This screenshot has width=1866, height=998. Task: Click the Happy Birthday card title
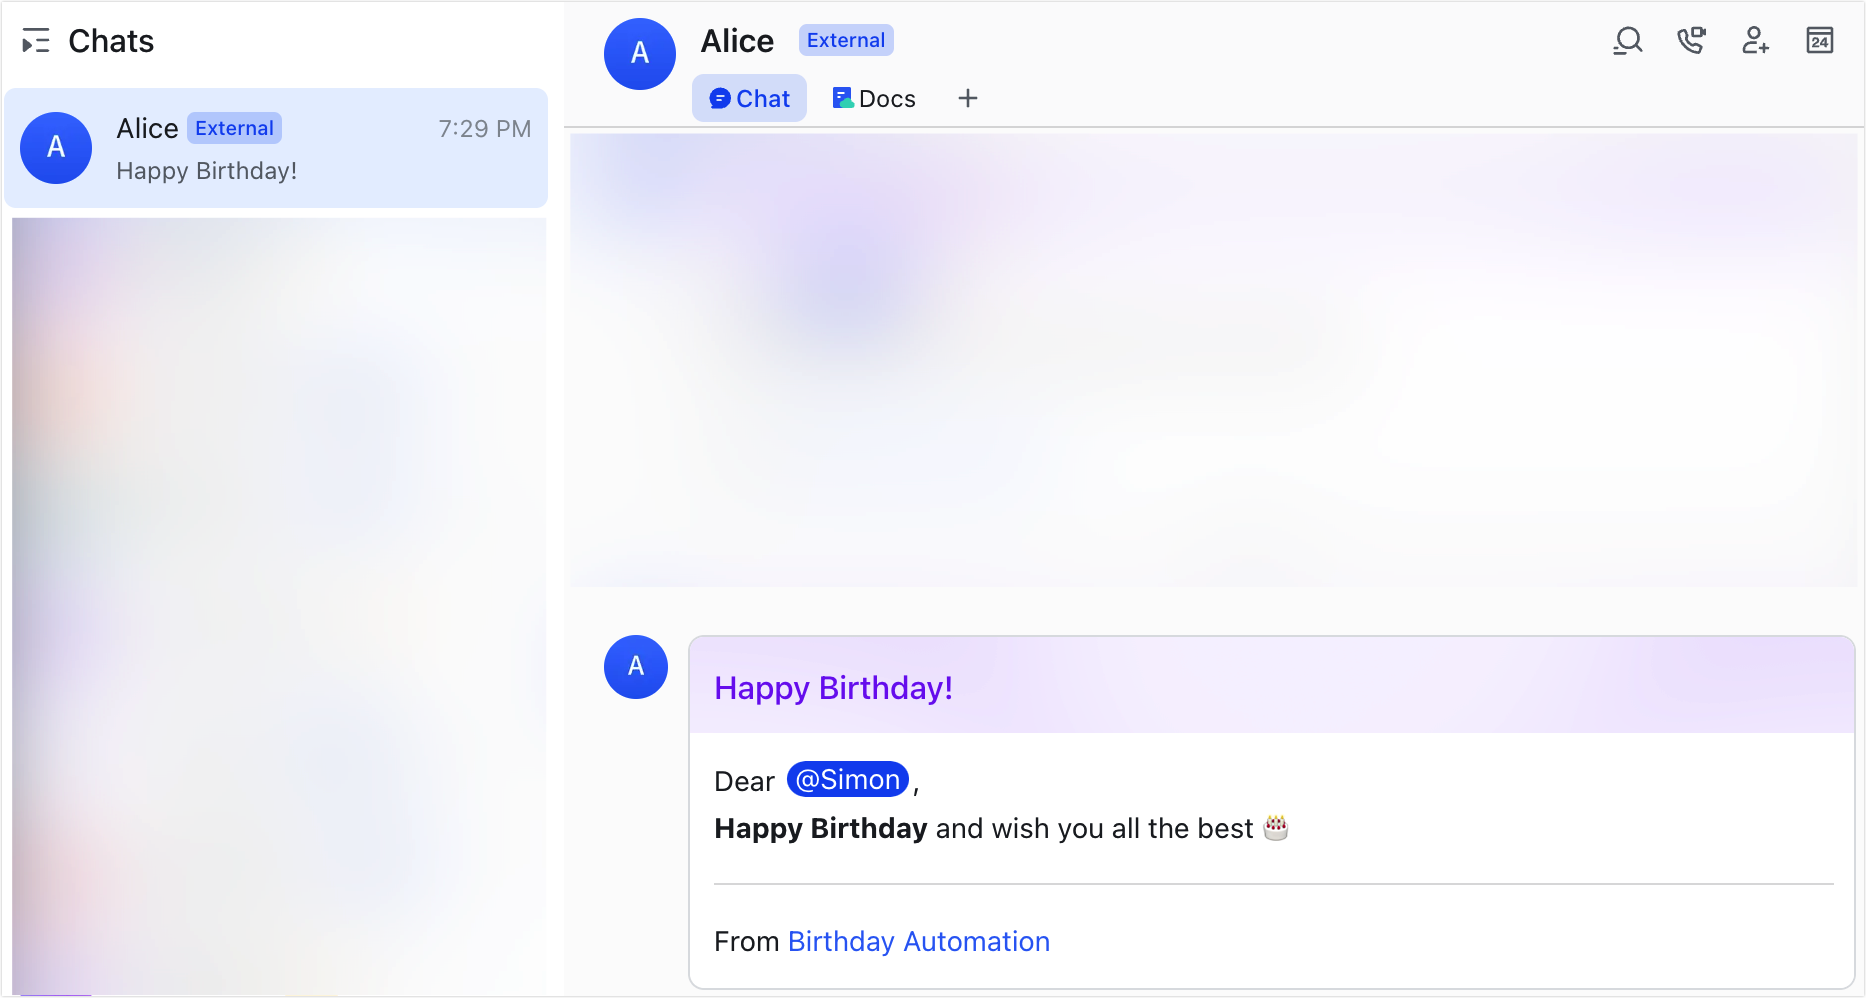pyautogui.click(x=833, y=688)
